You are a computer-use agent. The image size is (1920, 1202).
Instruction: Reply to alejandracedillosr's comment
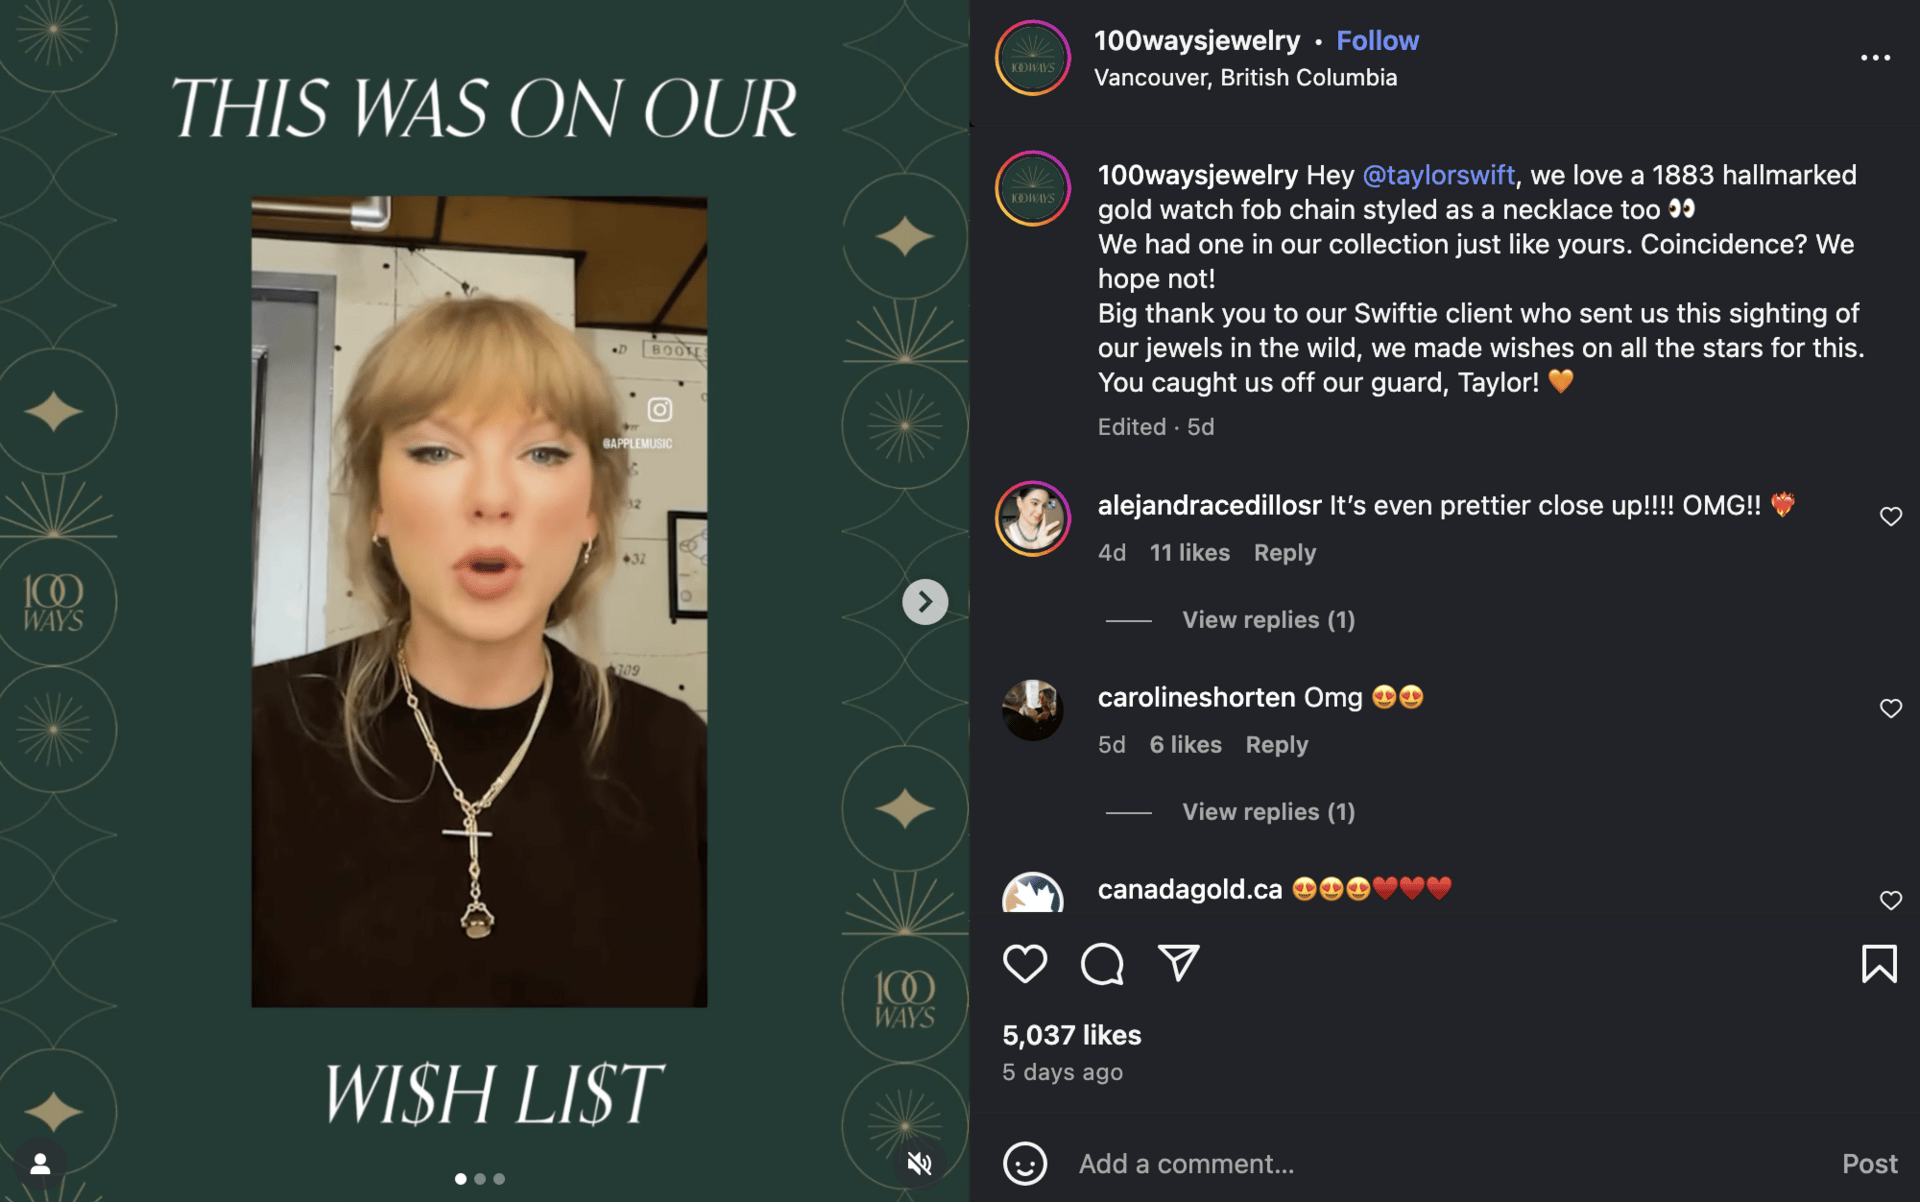coord(1284,553)
